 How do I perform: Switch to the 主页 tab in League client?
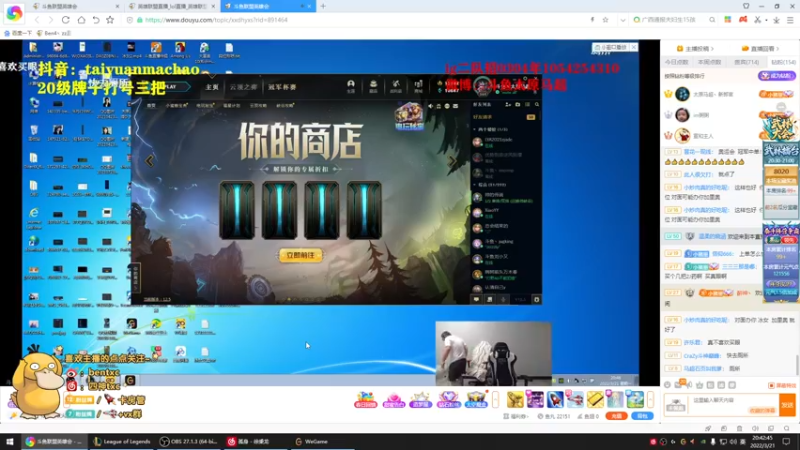[212, 87]
